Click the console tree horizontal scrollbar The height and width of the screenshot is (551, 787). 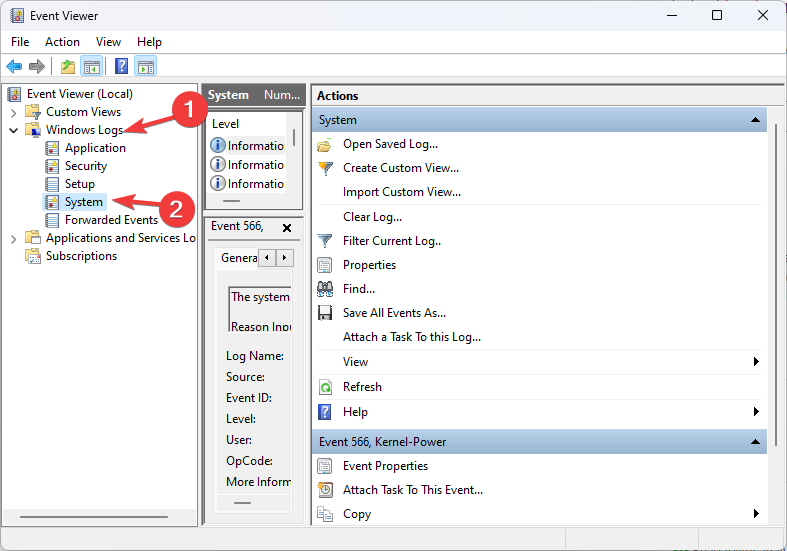(x=94, y=516)
